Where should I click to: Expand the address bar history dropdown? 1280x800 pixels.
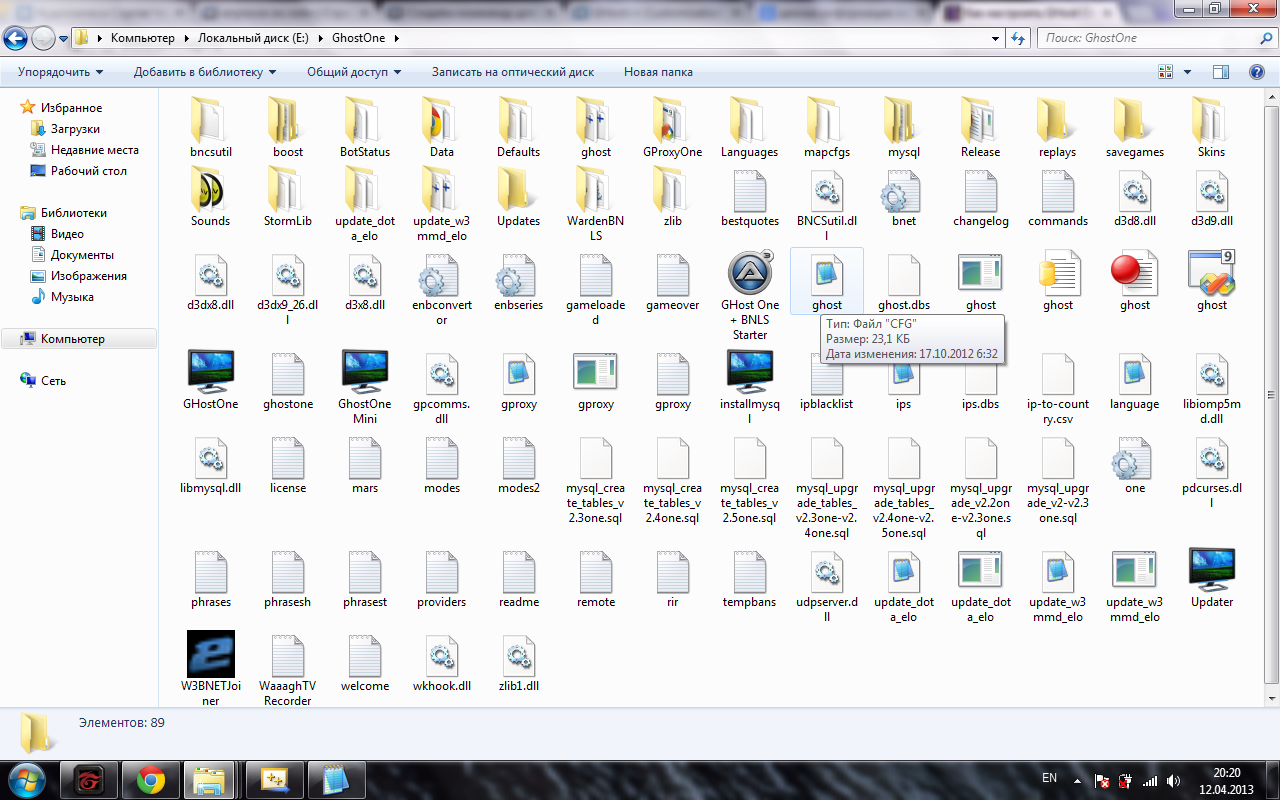click(995, 38)
